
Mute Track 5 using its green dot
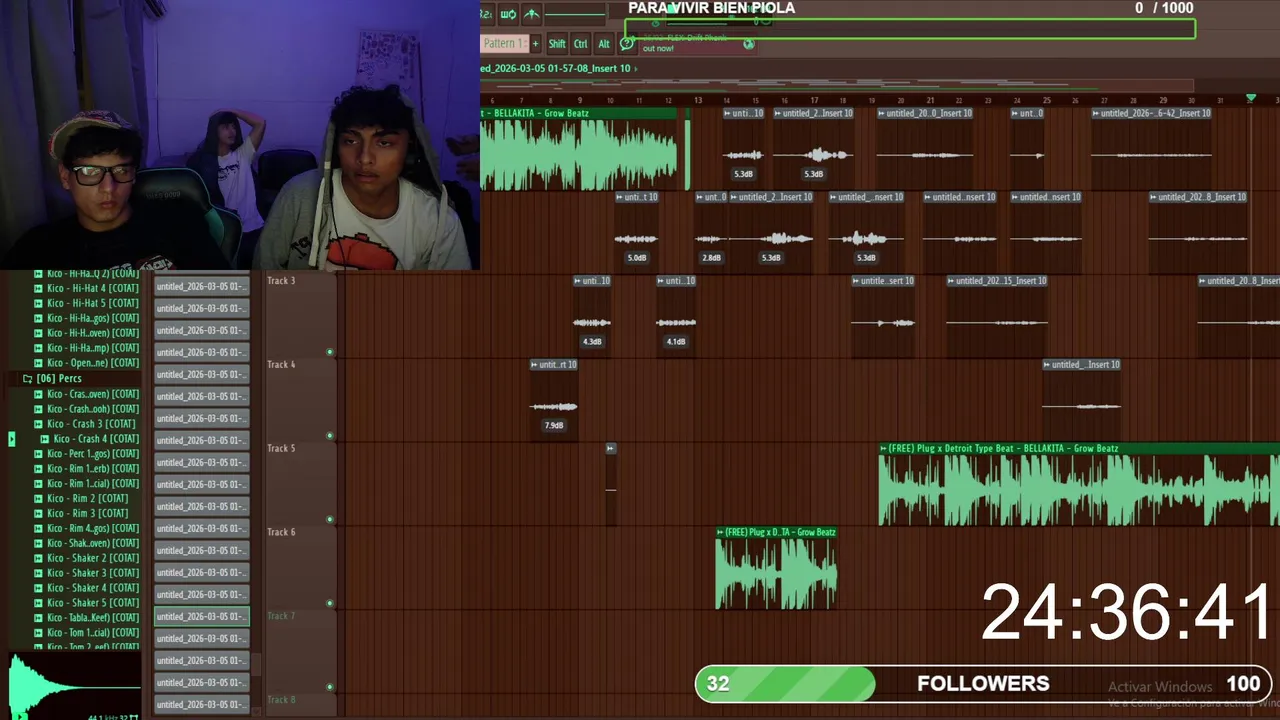point(330,520)
